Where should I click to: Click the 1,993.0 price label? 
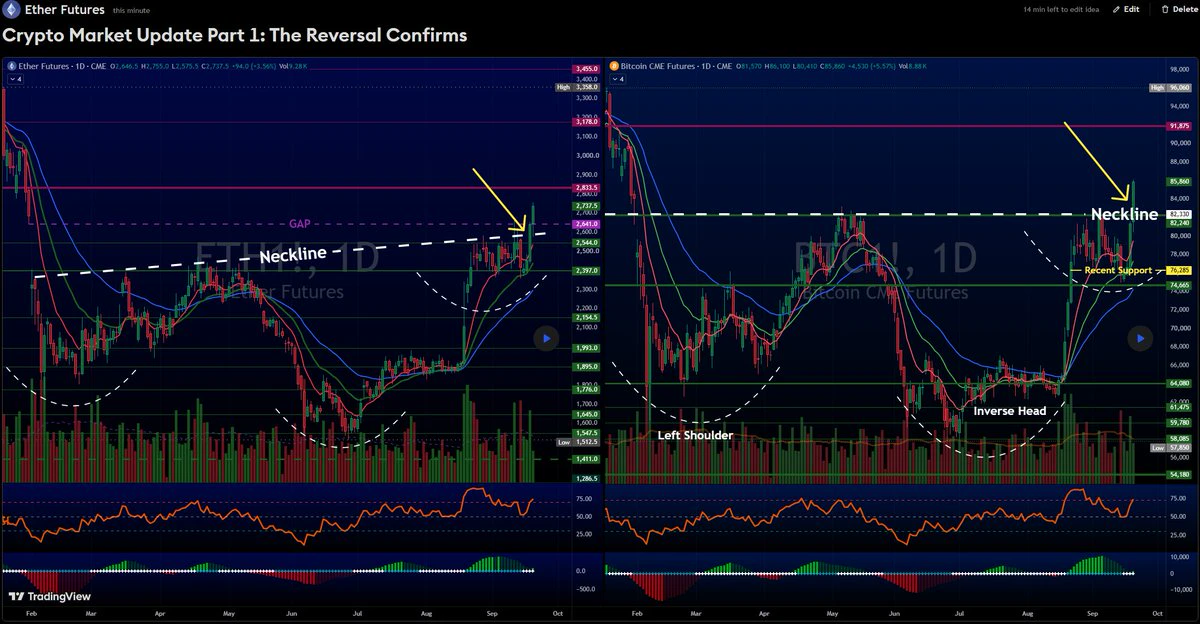[585, 348]
